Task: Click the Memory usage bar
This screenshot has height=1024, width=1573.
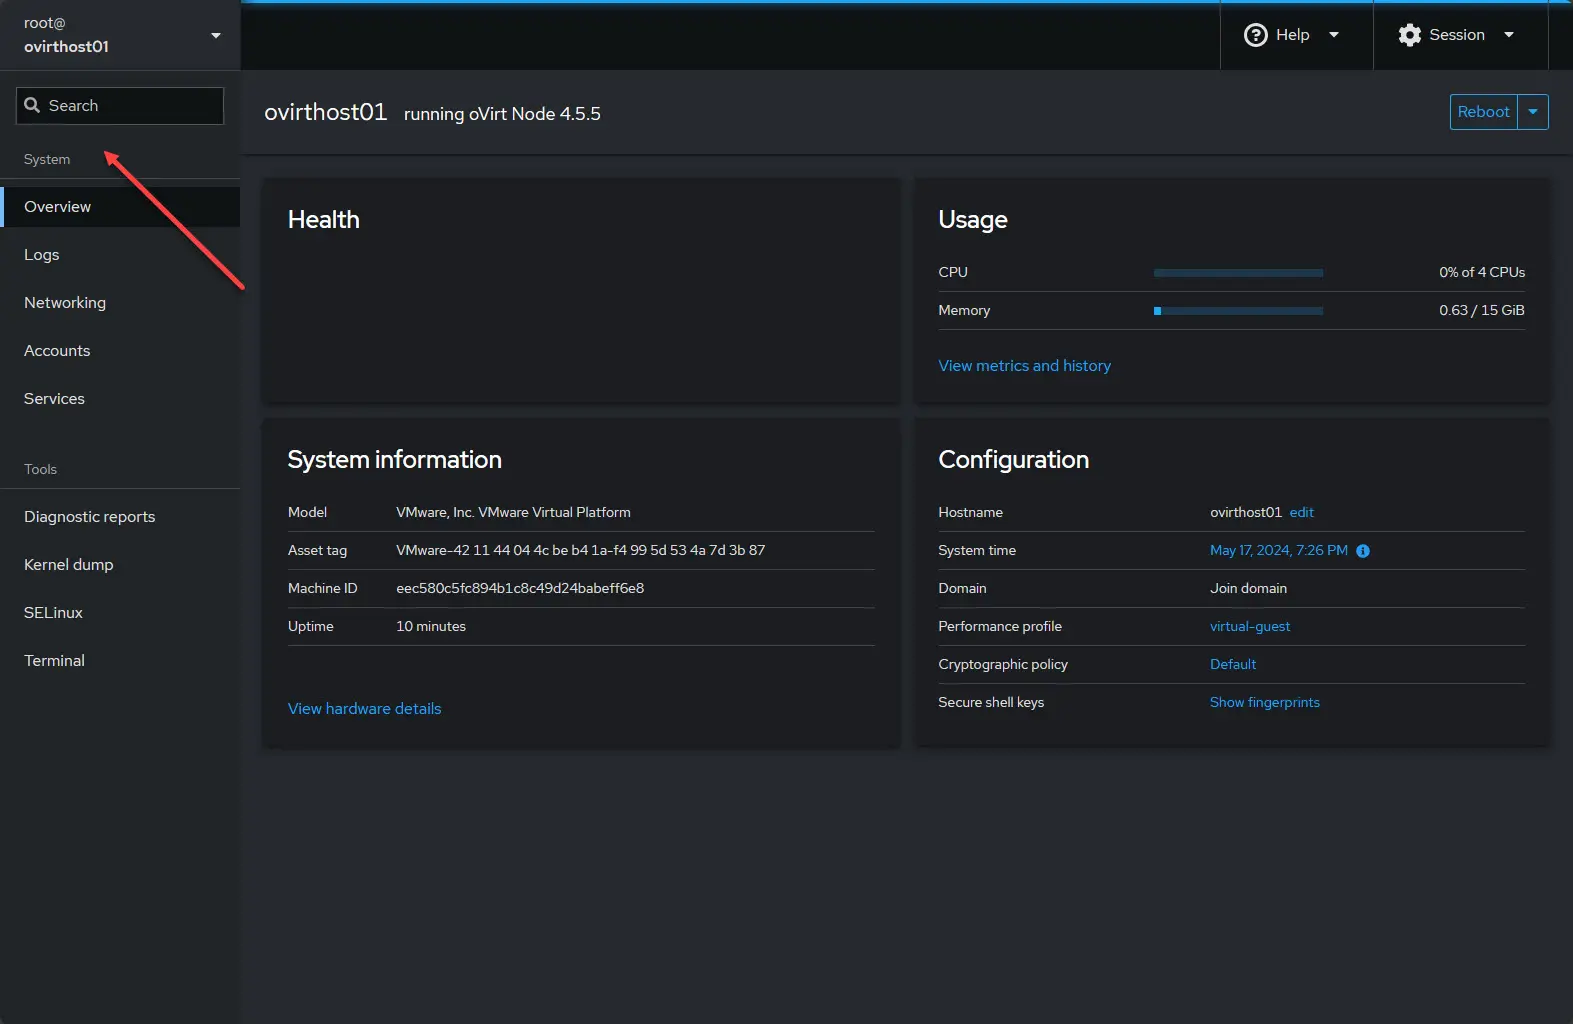Action: (x=1238, y=311)
